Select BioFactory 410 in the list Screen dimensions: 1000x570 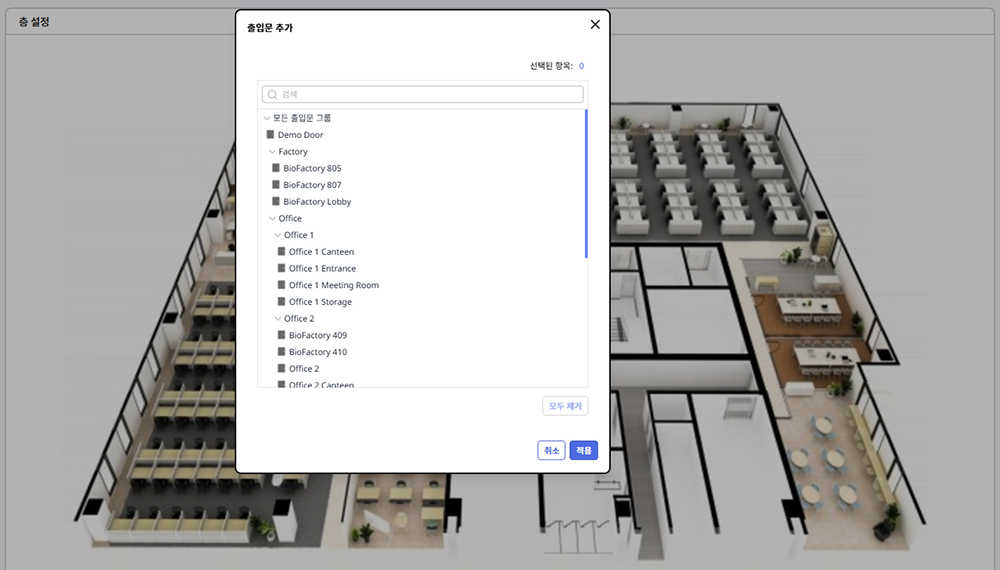click(318, 352)
